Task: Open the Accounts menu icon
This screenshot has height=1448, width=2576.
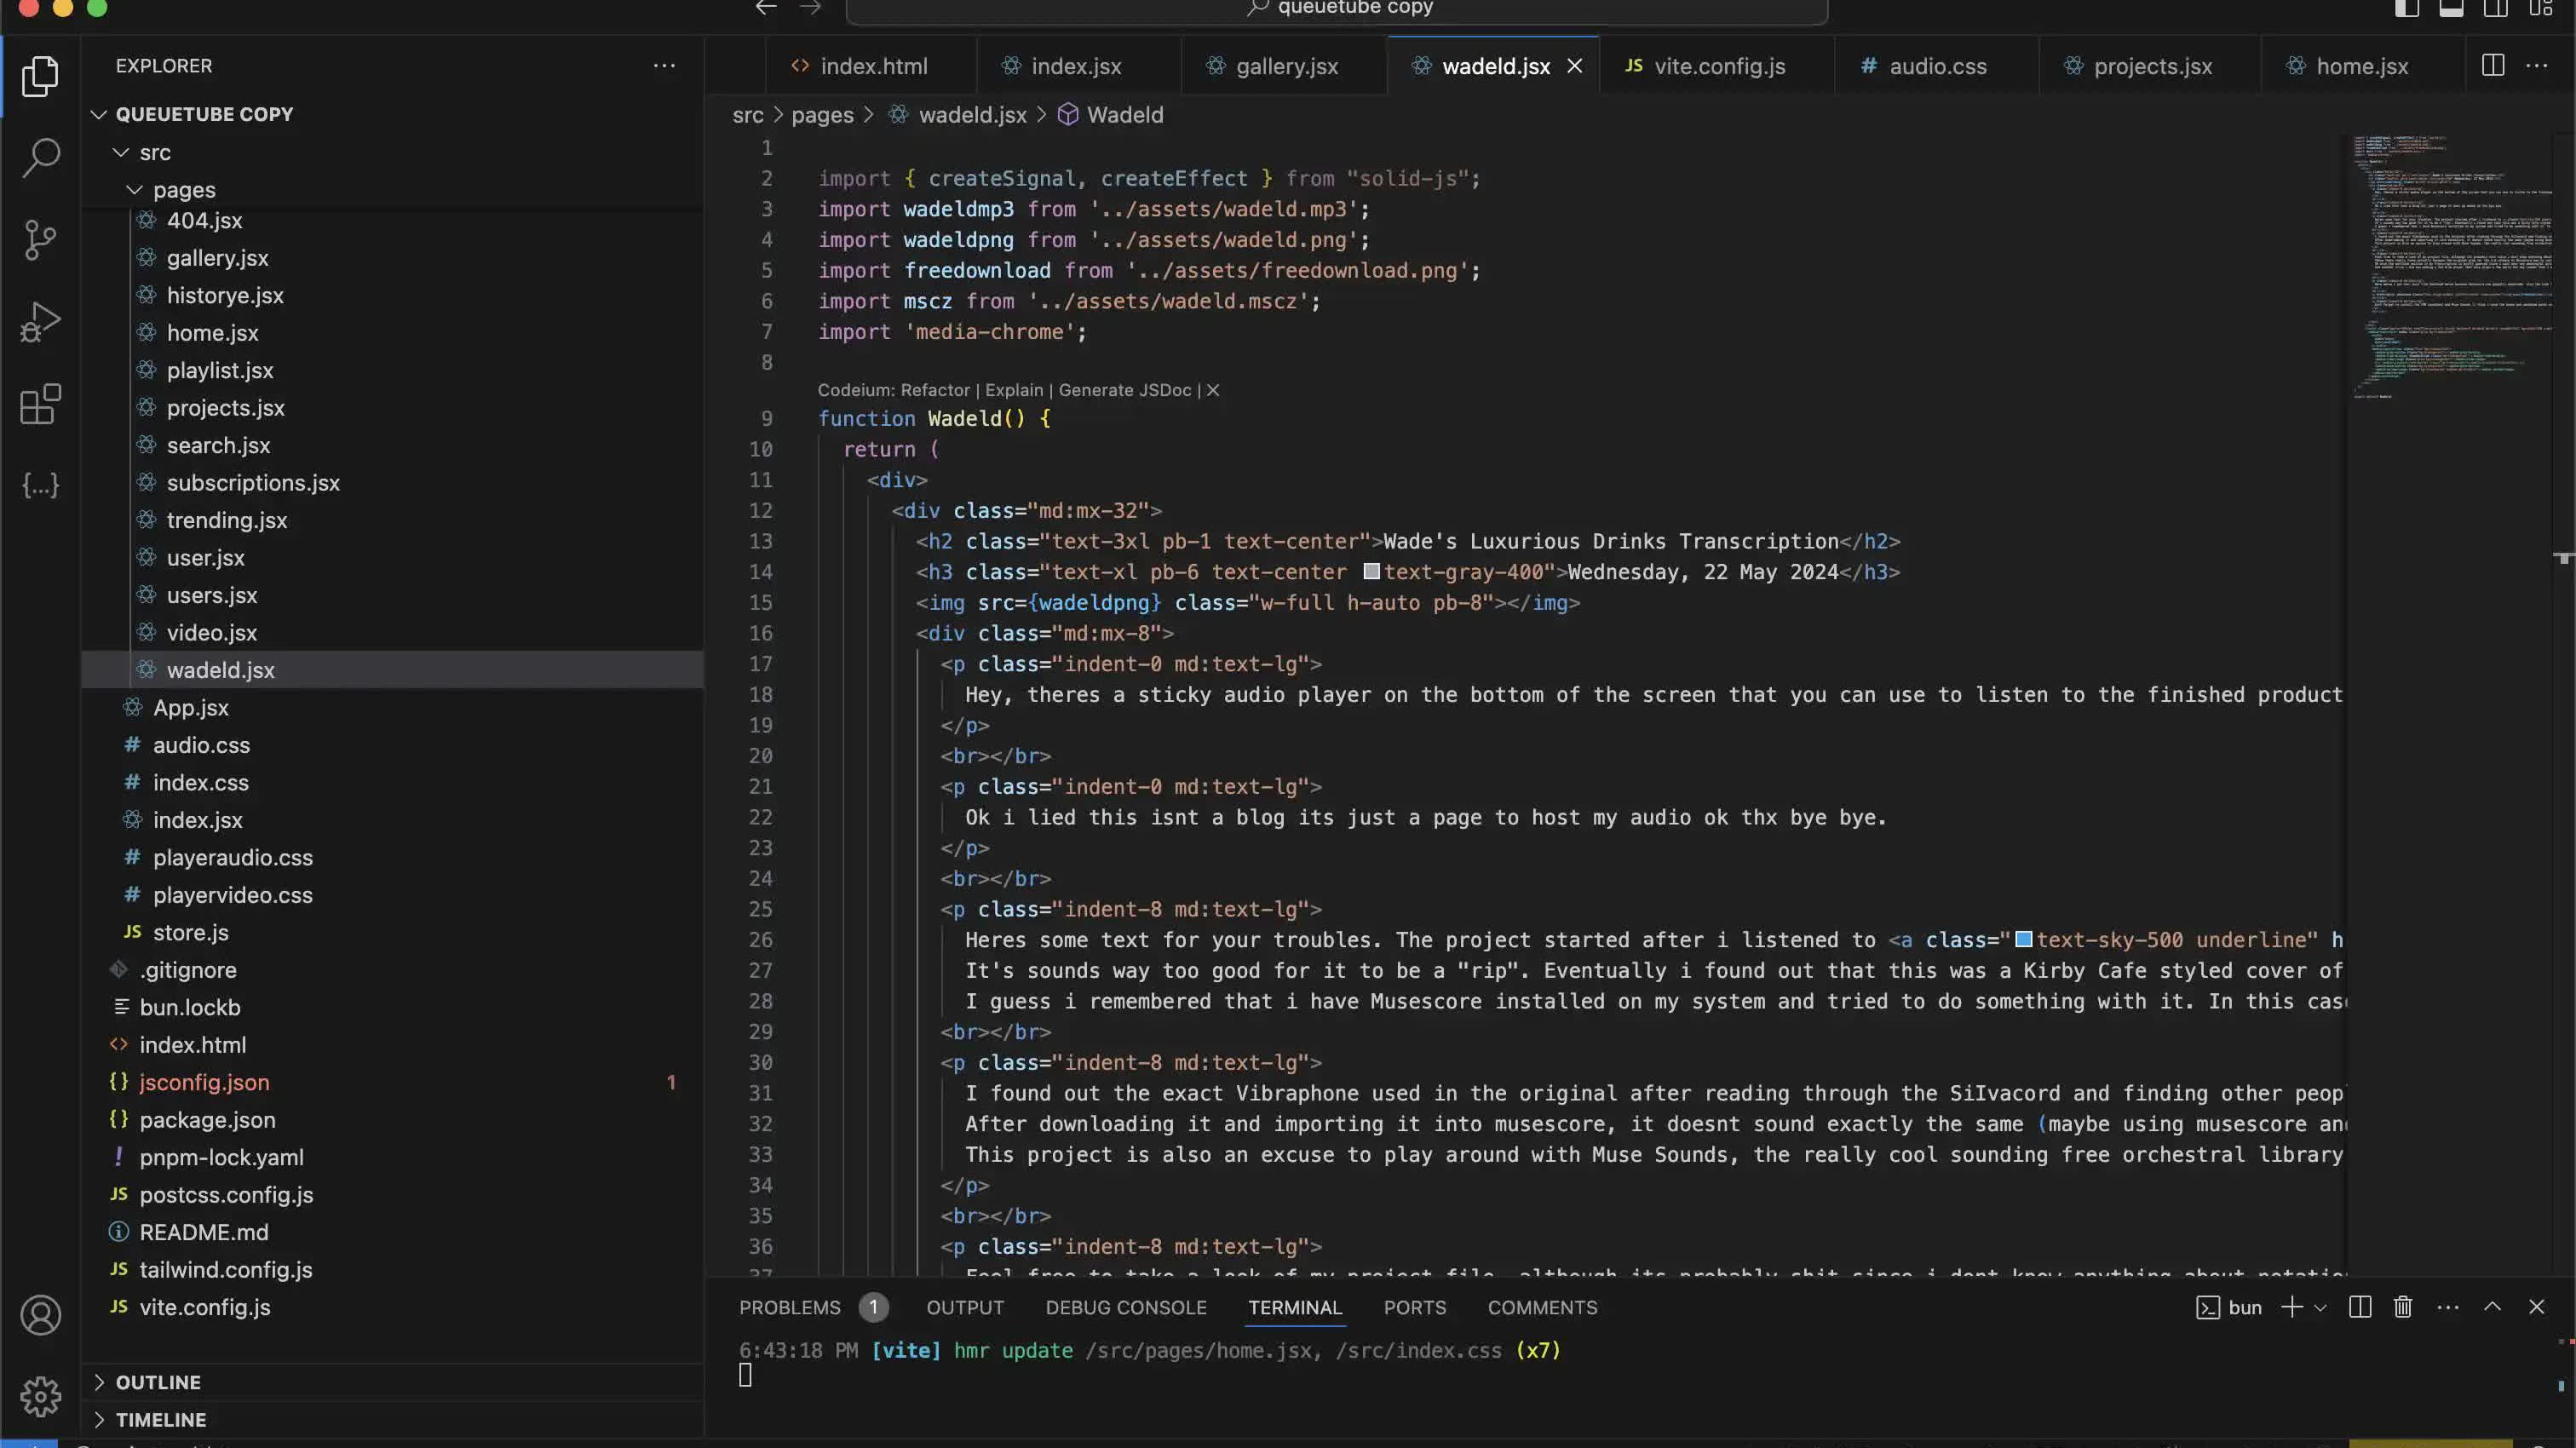Action: 40,1315
